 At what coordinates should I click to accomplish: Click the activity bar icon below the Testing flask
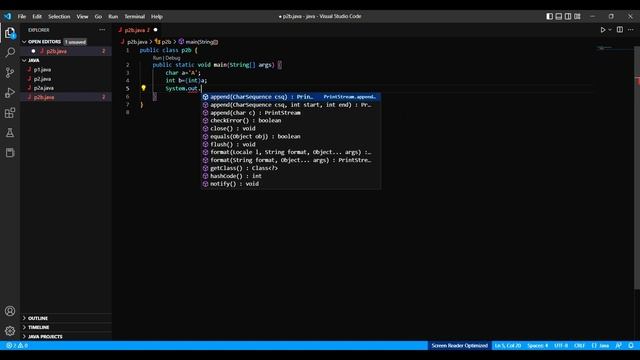[x=10, y=153]
